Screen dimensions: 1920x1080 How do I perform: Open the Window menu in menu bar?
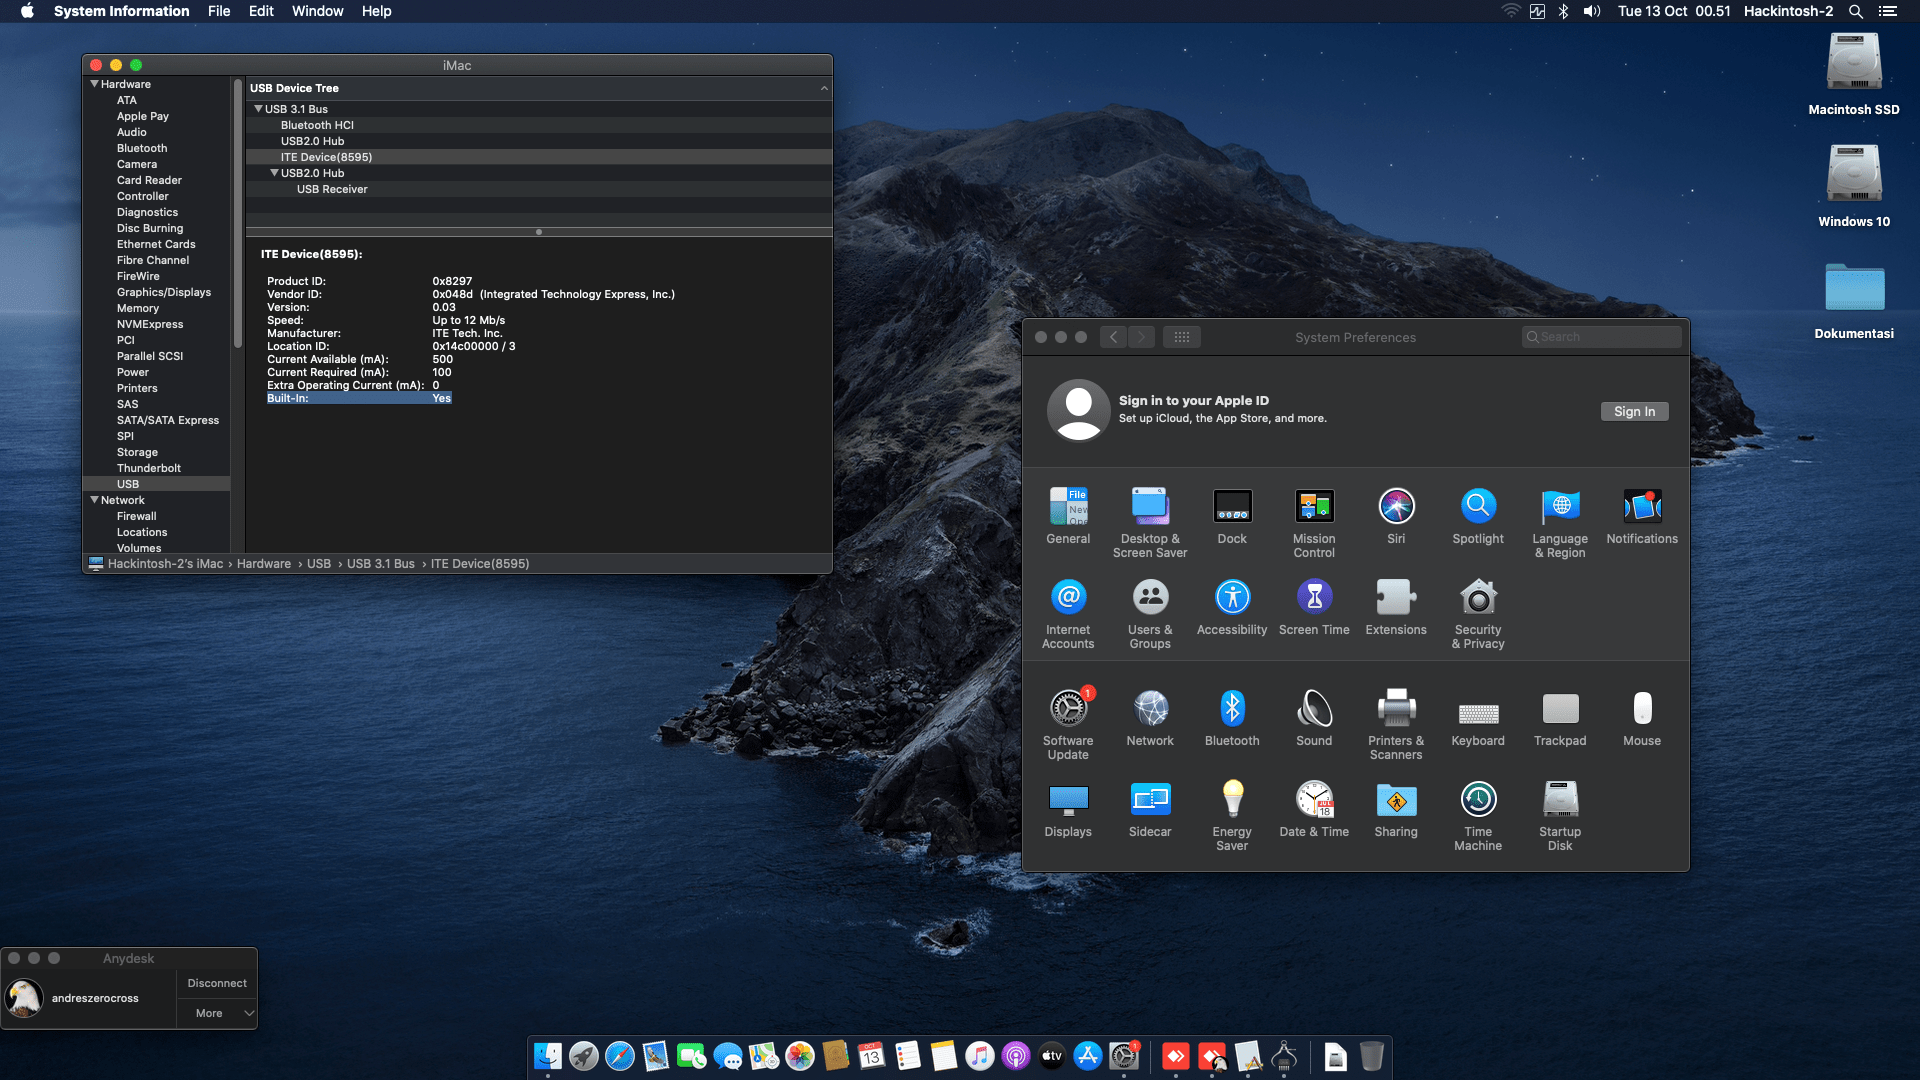pyautogui.click(x=317, y=11)
